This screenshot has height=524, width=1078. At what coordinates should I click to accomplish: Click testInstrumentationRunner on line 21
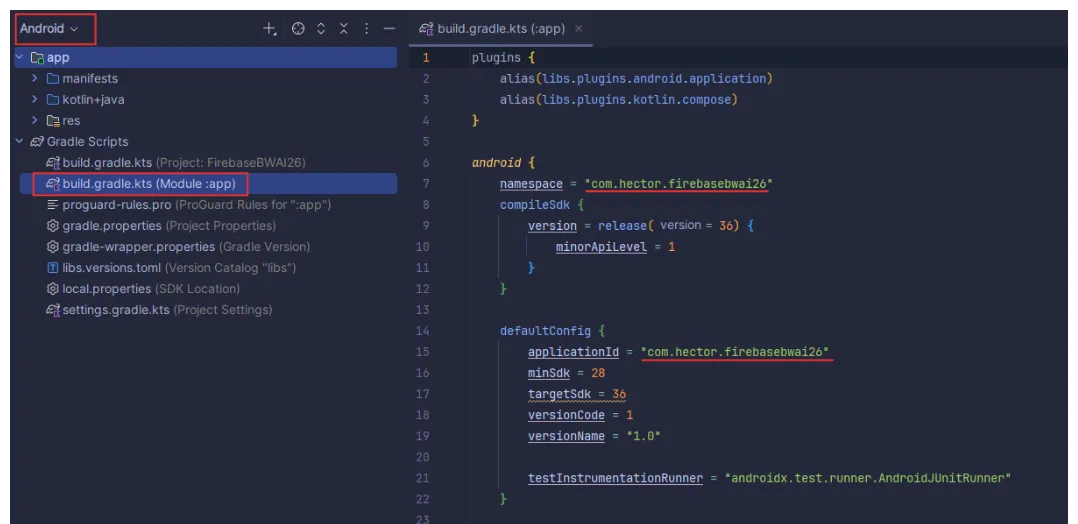(615, 477)
